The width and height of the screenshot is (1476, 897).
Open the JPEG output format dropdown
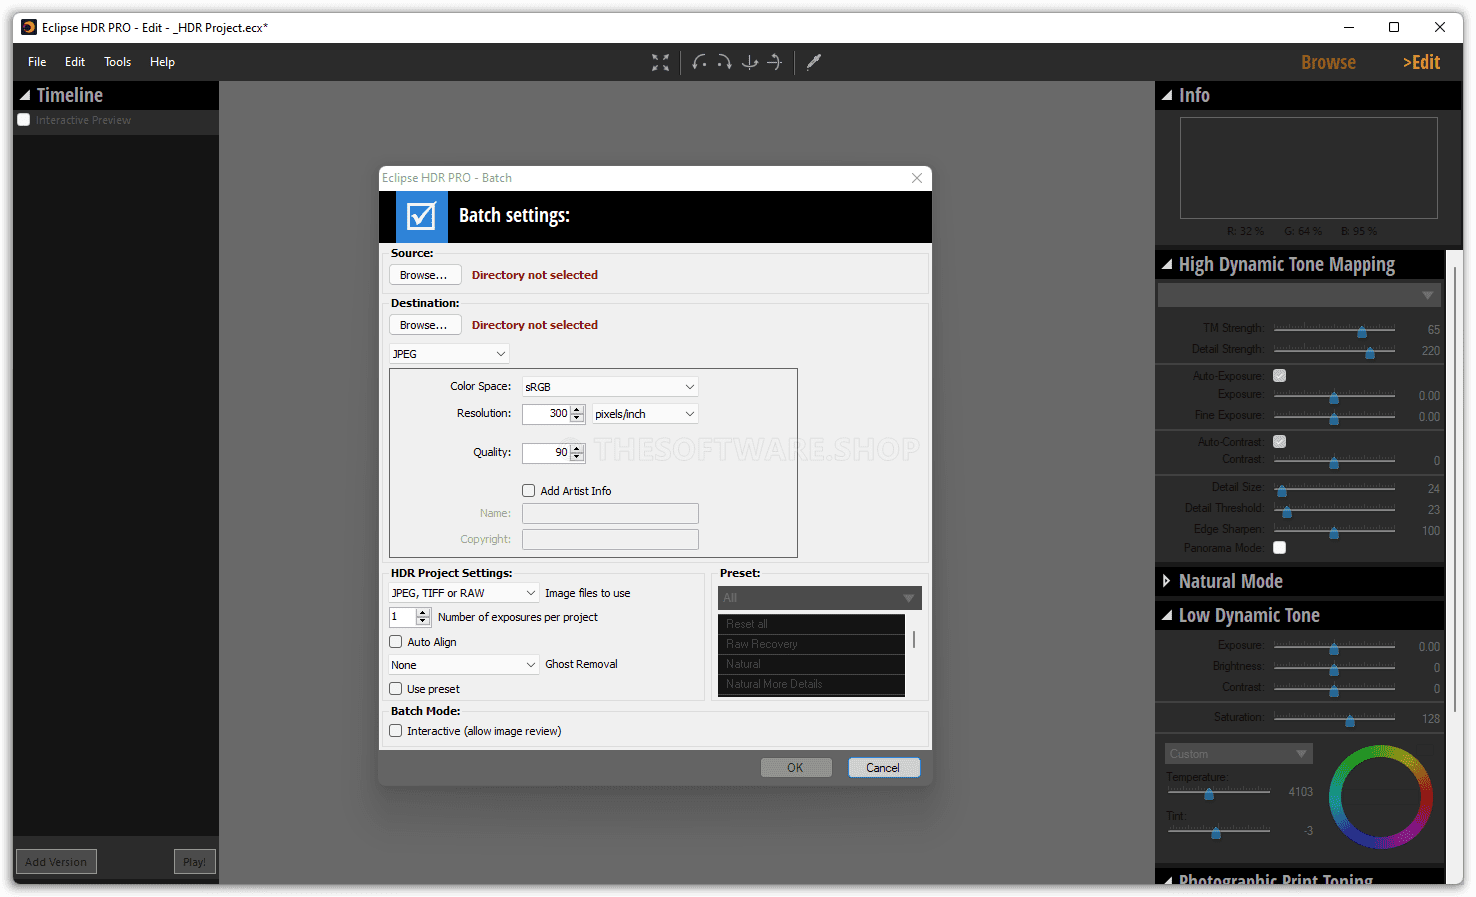coord(449,354)
